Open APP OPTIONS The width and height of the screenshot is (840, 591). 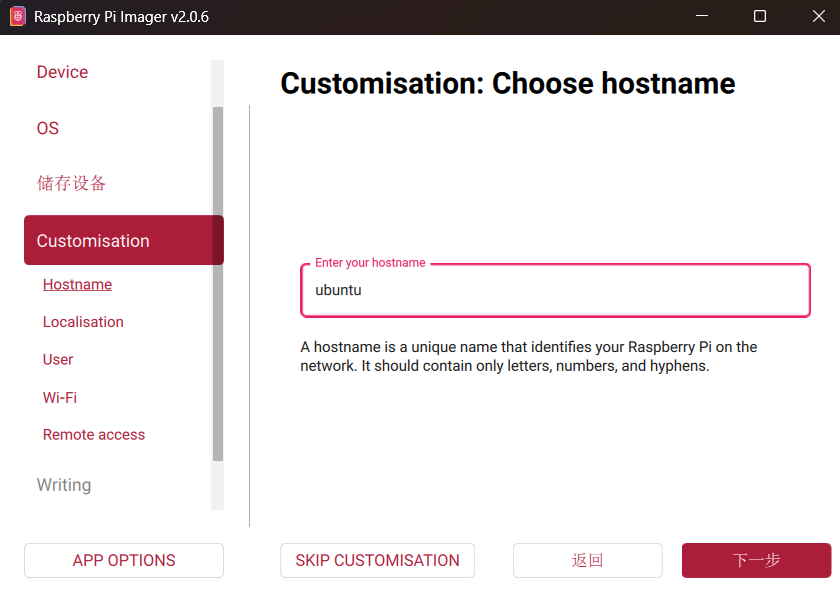pos(124,561)
